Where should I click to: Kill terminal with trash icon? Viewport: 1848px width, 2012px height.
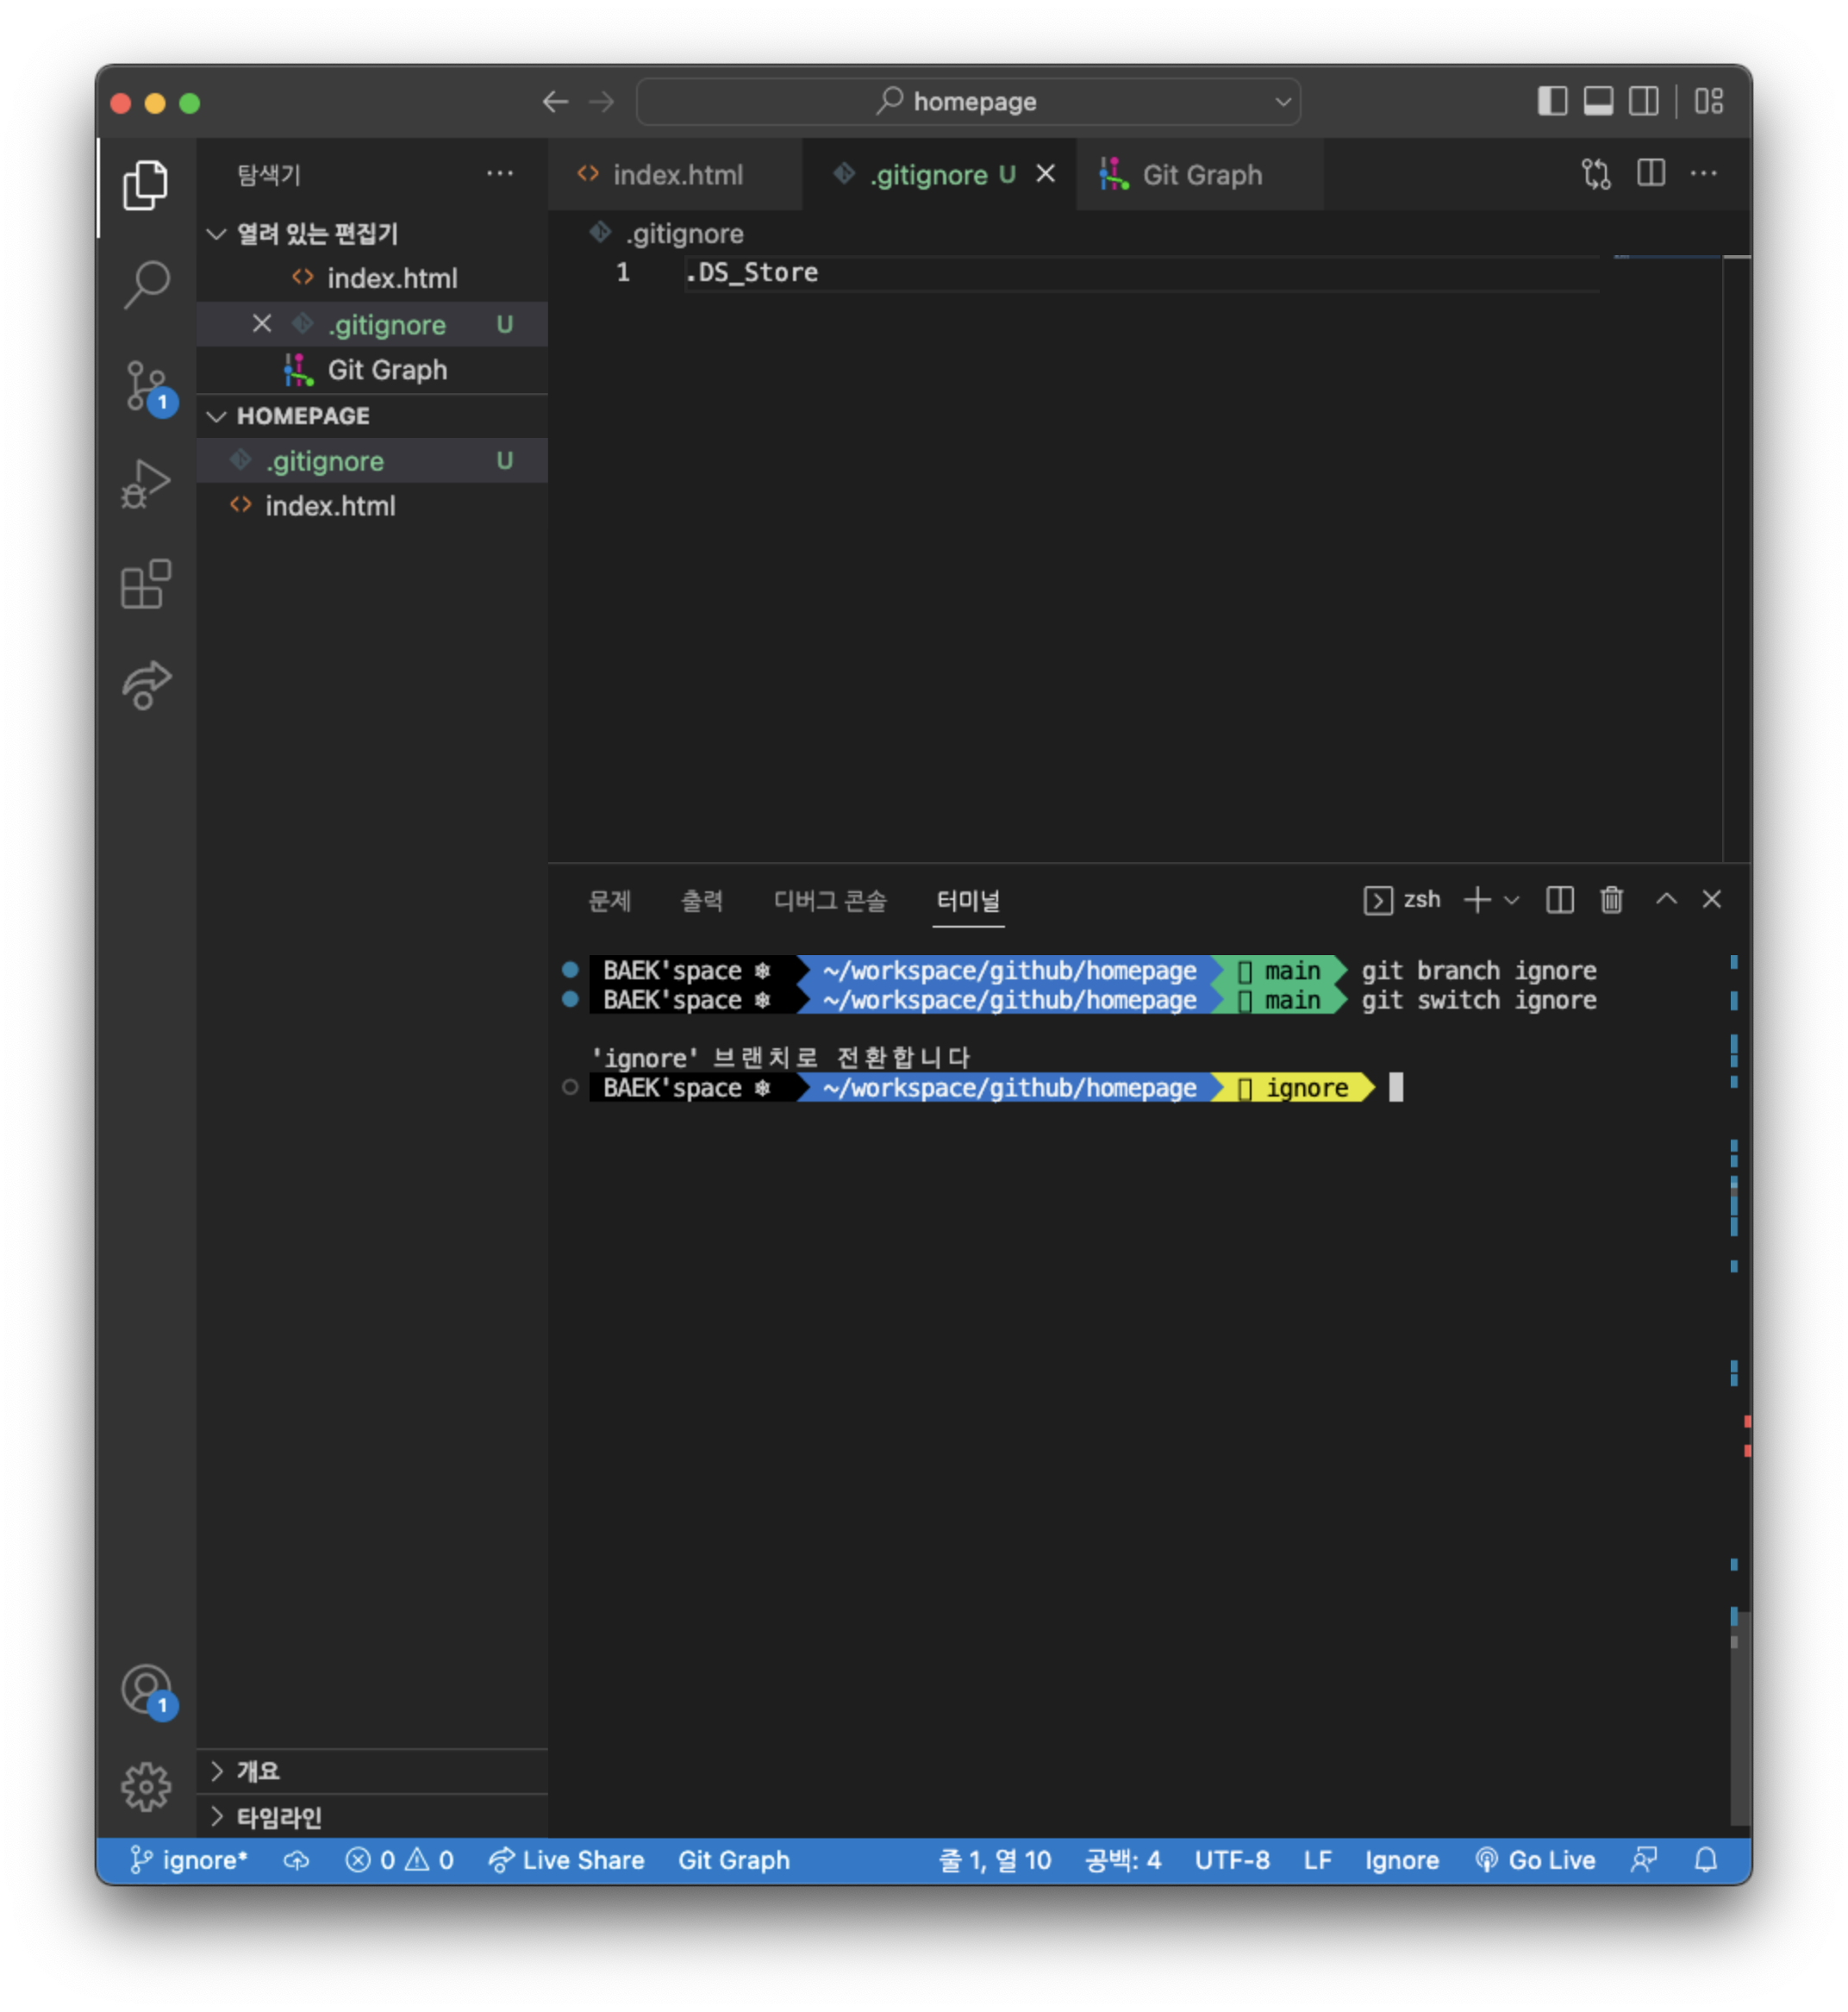[1611, 900]
